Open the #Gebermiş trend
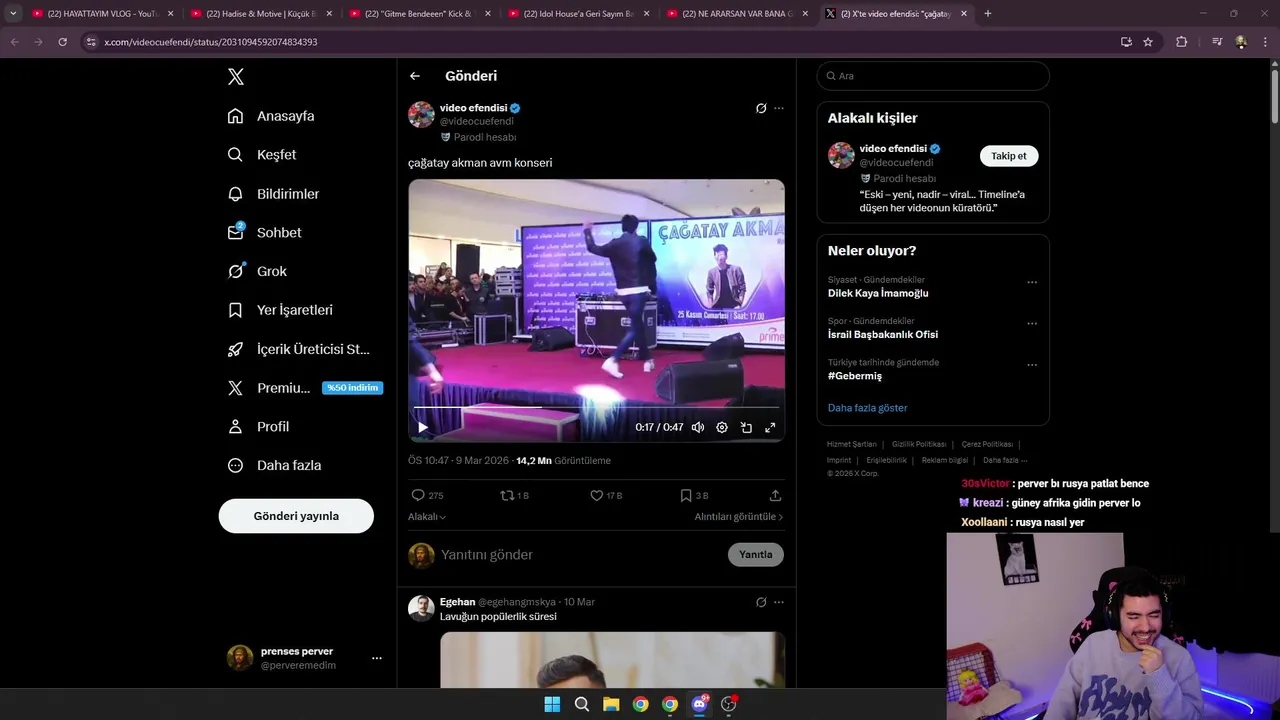Screen dimensions: 1280x720 [855, 376]
